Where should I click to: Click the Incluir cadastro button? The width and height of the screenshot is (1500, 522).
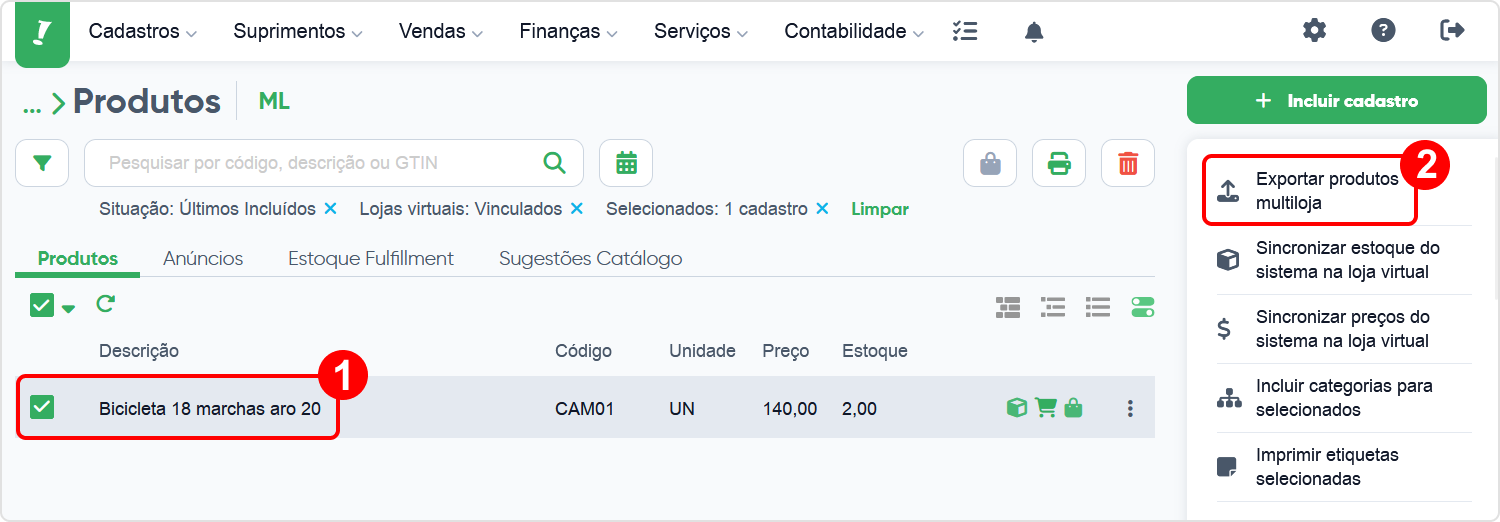click(1337, 101)
